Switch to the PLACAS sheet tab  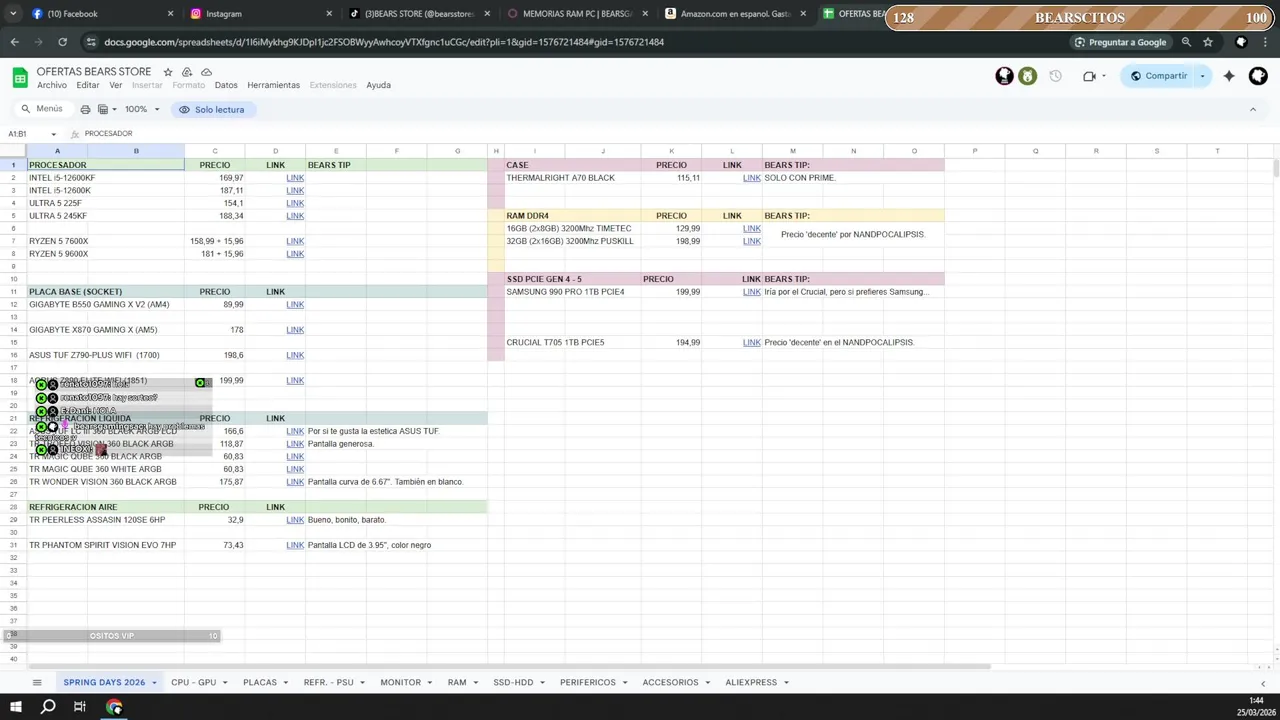point(260,682)
